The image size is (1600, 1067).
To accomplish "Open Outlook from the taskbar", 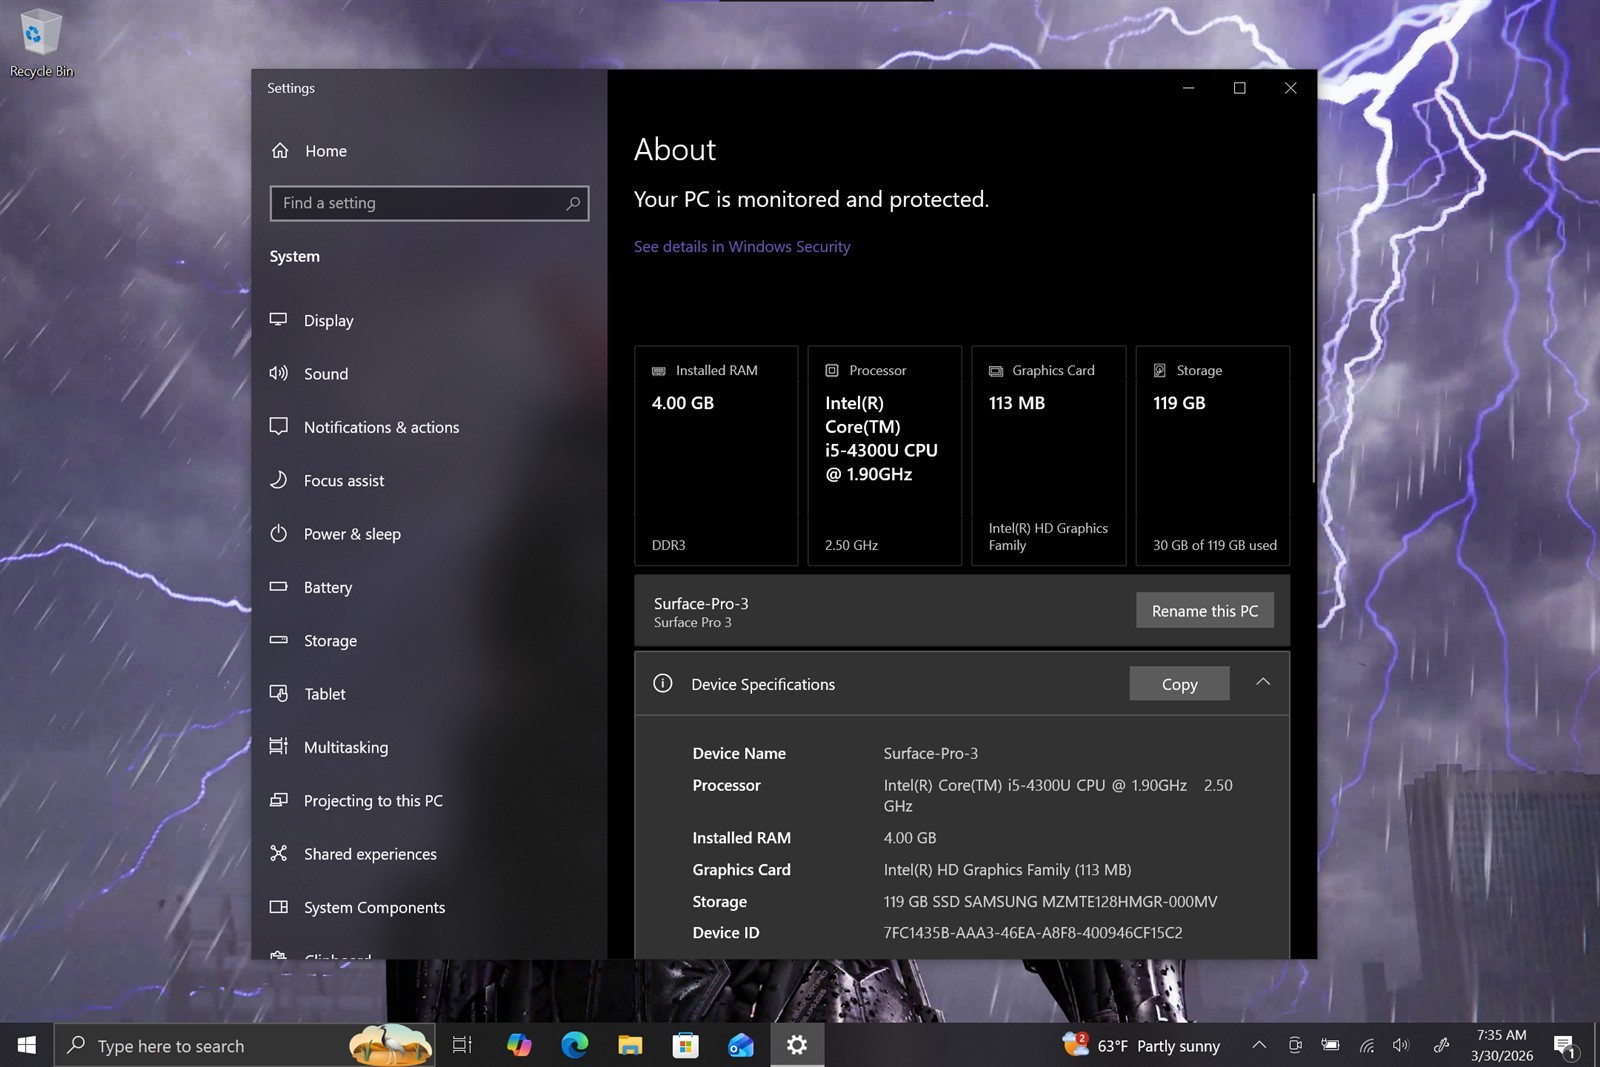I will [x=741, y=1045].
